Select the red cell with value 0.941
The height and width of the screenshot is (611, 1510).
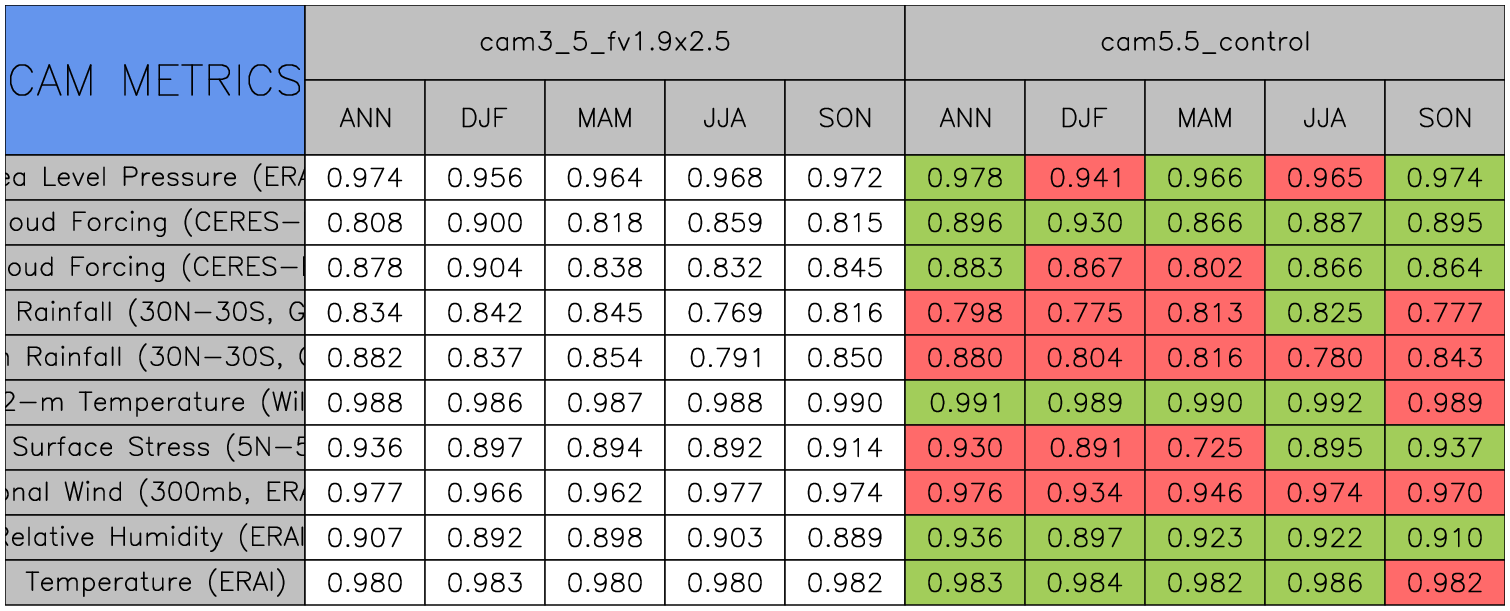point(1085,178)
